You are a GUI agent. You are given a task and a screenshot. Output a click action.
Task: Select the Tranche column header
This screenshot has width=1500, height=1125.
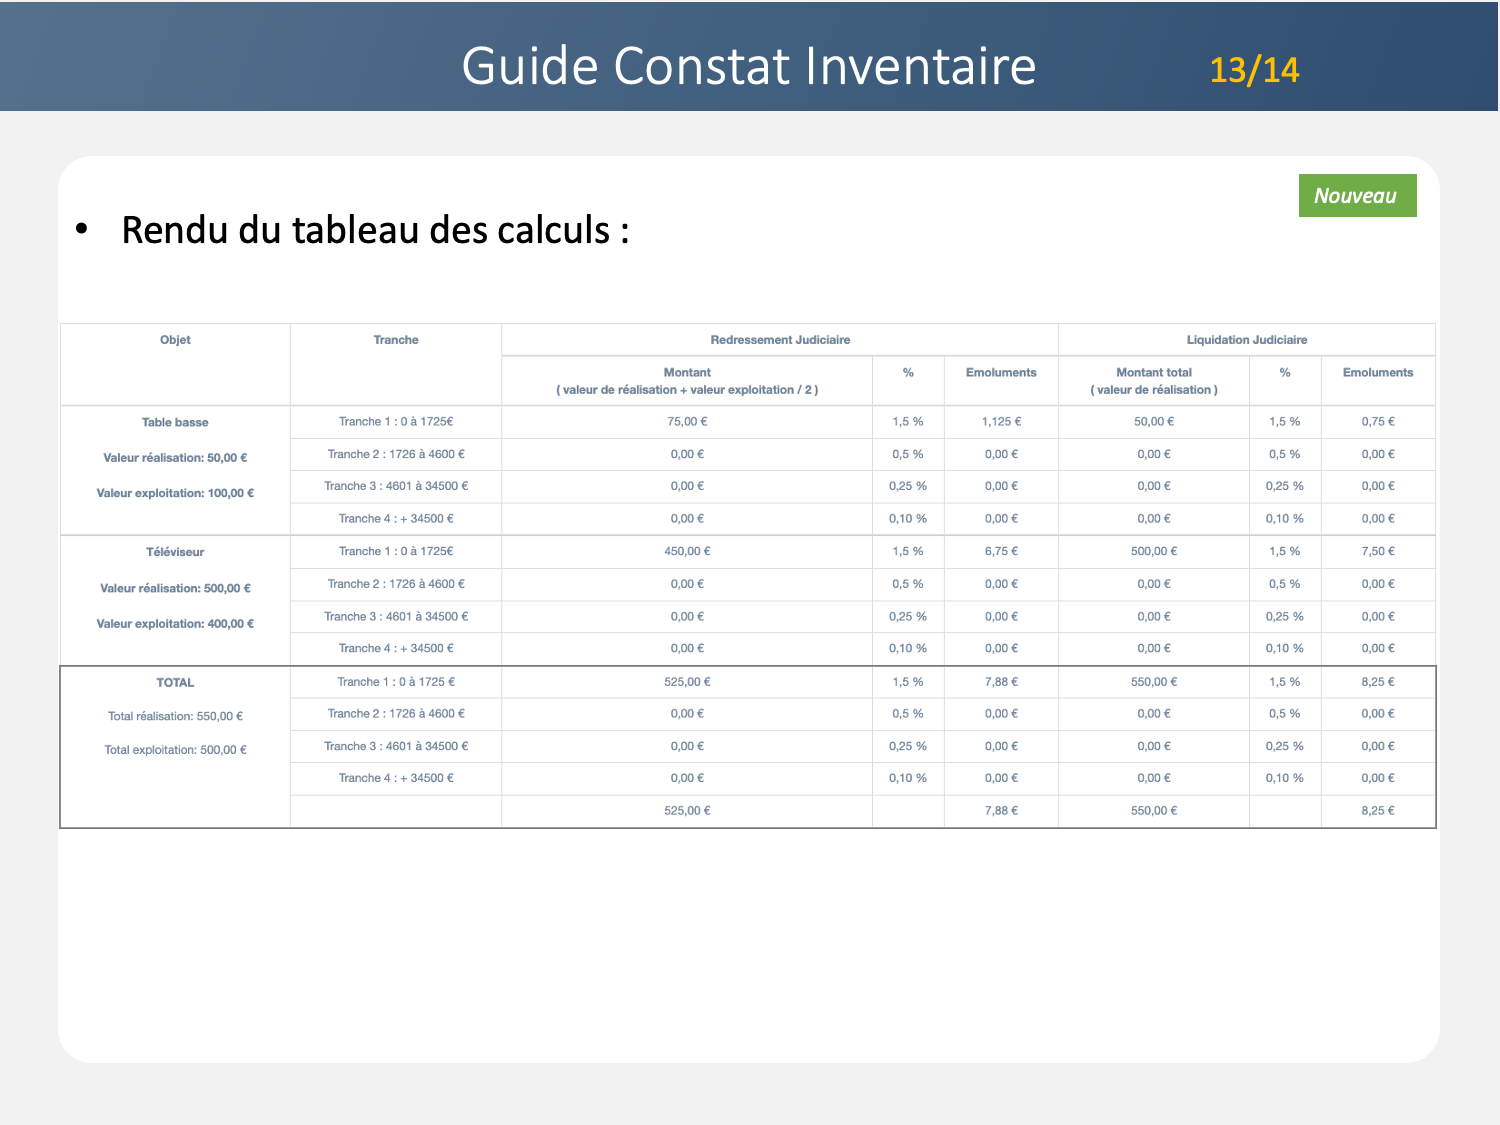coord(396,340)
